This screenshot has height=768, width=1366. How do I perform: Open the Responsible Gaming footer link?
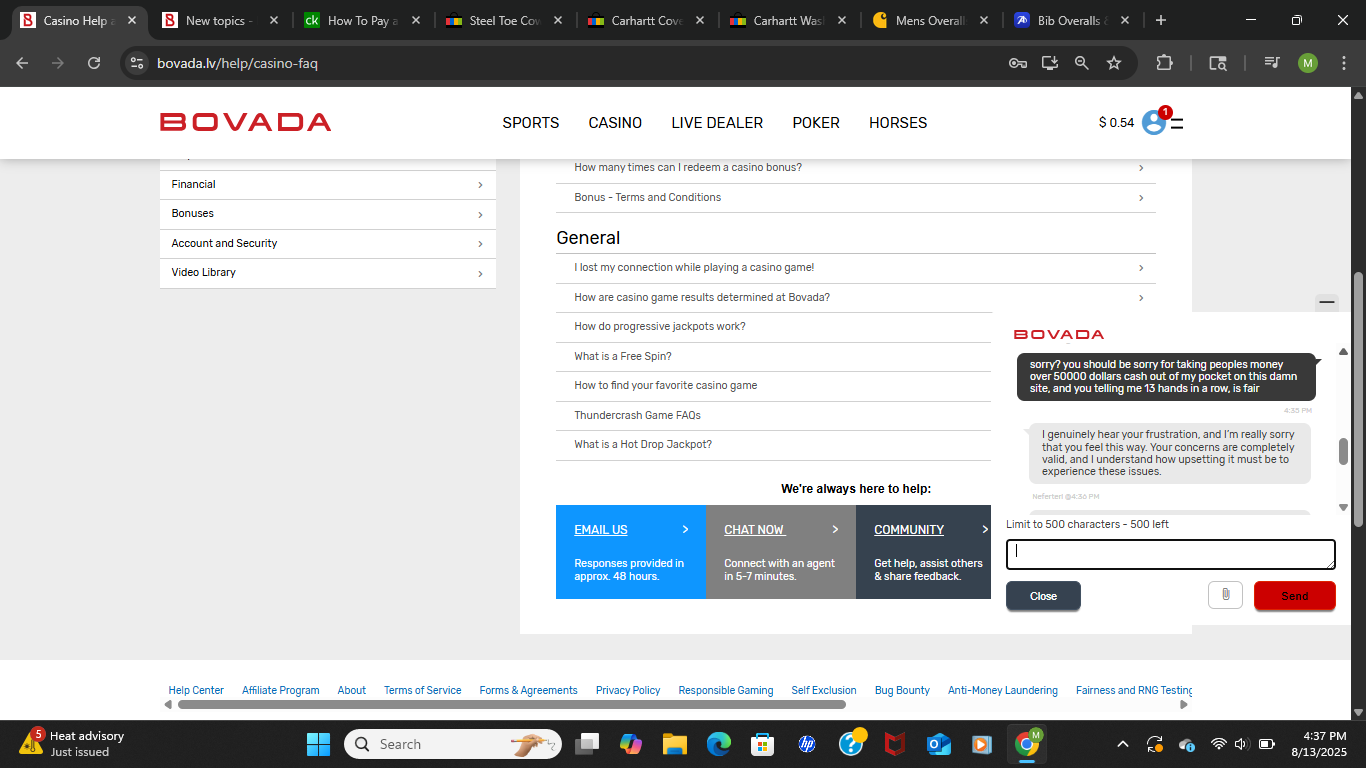(725, 690)
